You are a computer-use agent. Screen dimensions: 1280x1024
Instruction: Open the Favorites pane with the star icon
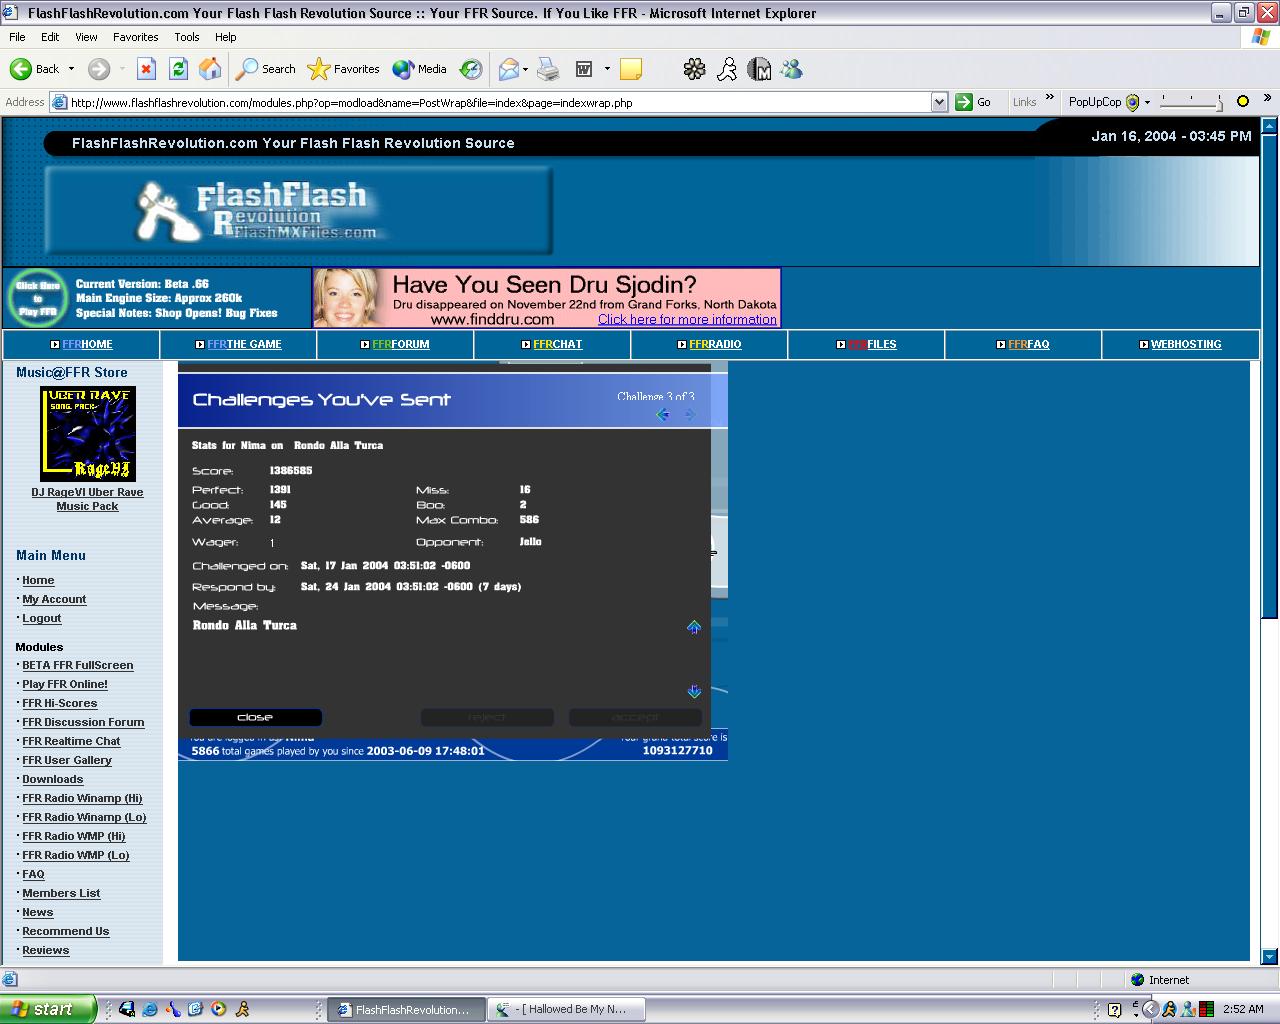pos(343,69)
